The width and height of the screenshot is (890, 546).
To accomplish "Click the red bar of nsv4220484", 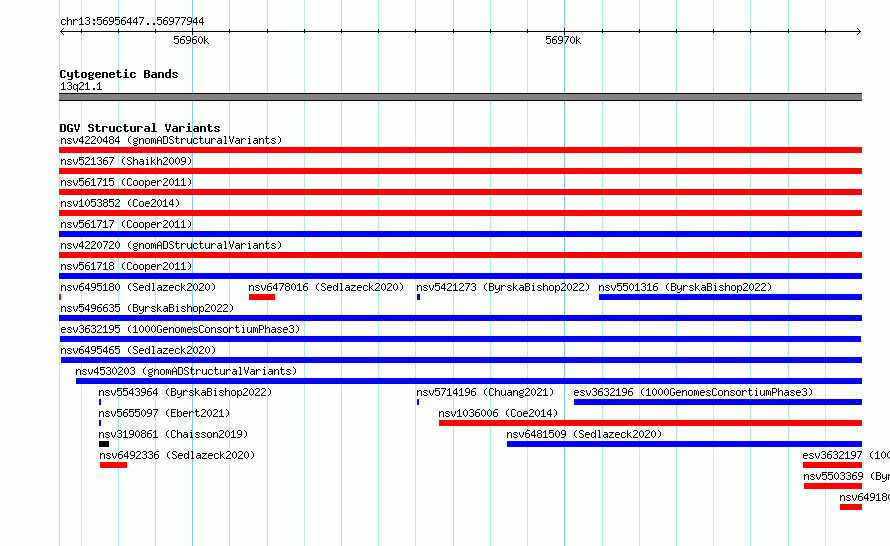I will click(x=460, y=150).
